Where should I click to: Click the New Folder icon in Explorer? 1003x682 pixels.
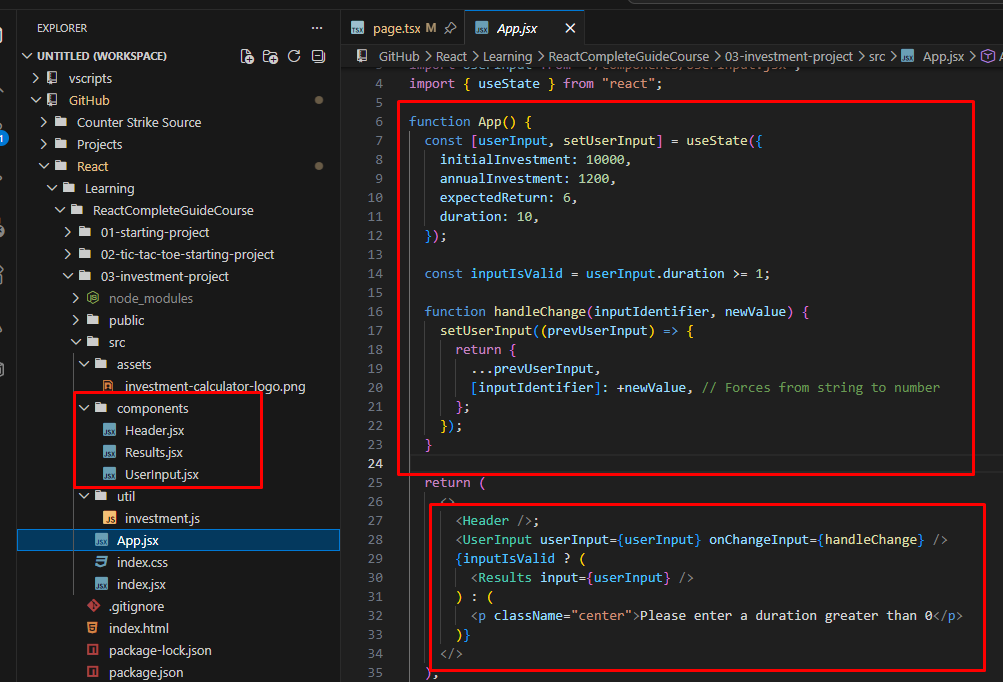270,56
